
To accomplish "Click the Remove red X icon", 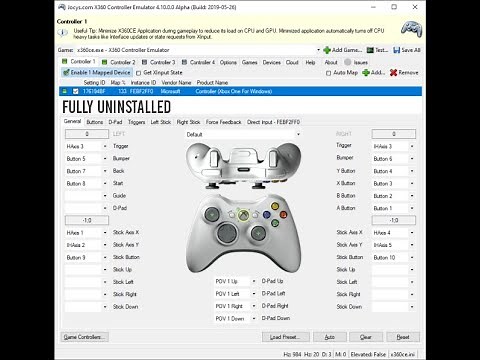I will pos(393,72).
